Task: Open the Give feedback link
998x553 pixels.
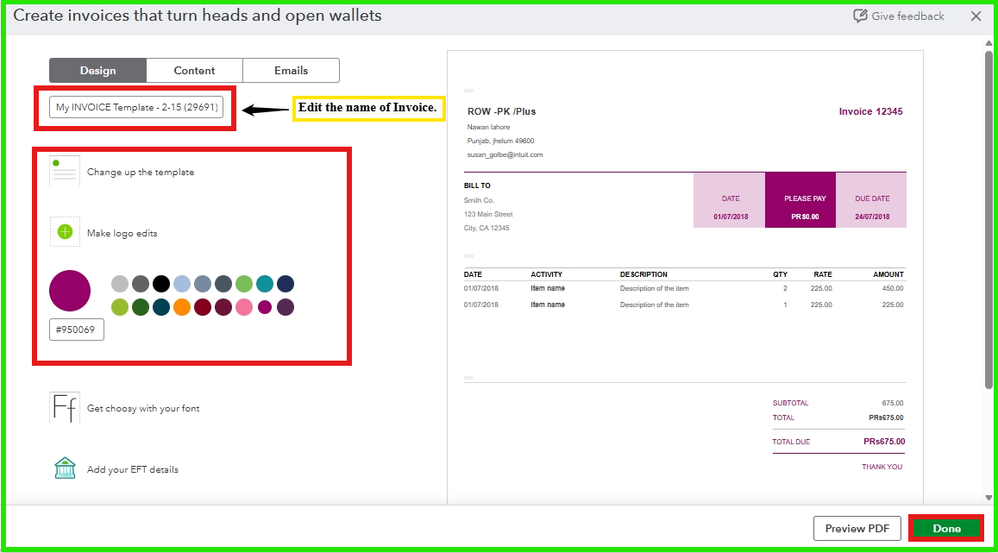Action: (908, 16)
